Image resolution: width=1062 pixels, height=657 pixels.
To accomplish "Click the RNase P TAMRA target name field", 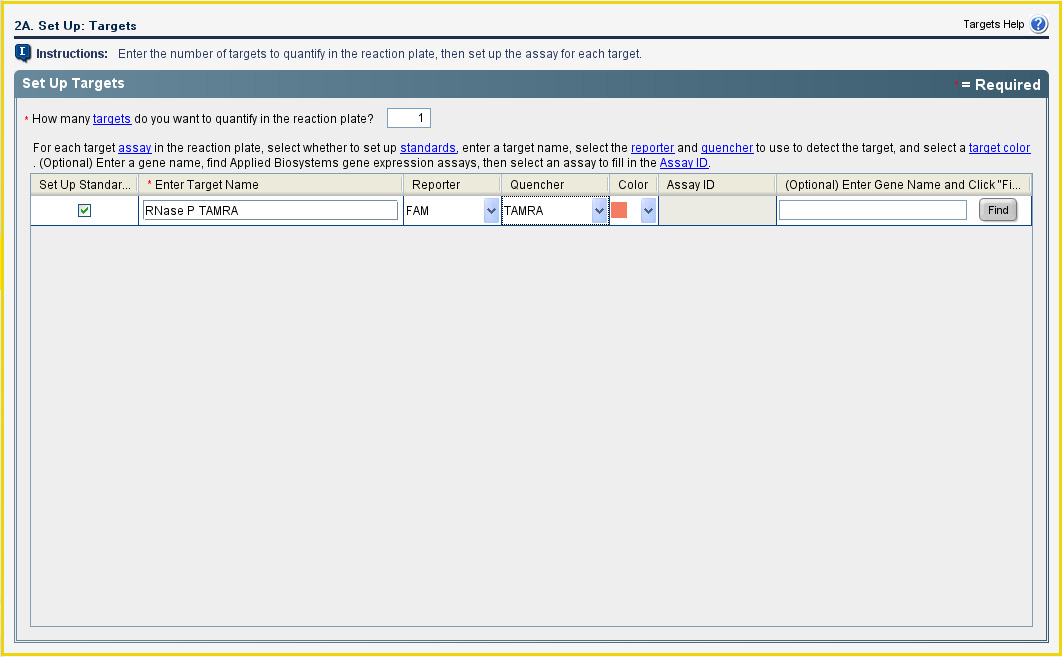I will pos(270,210).
